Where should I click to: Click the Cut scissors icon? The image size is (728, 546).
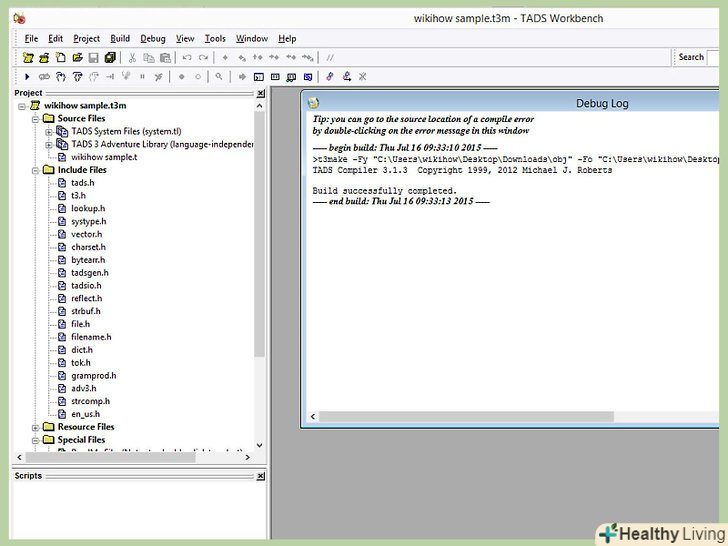[132, 58]
